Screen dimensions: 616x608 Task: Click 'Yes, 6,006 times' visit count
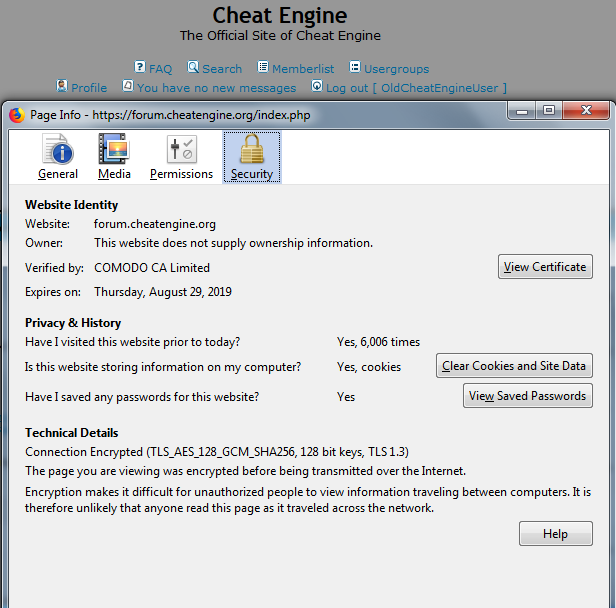coord(378,342)
